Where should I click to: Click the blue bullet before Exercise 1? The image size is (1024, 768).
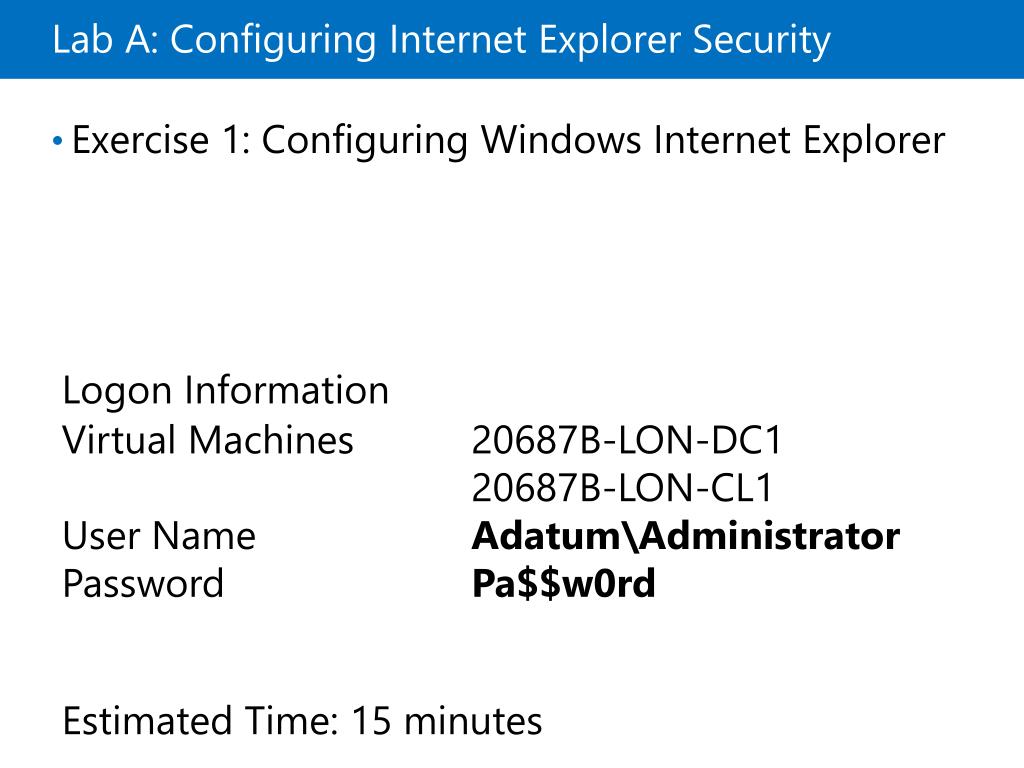pos(57,140)
